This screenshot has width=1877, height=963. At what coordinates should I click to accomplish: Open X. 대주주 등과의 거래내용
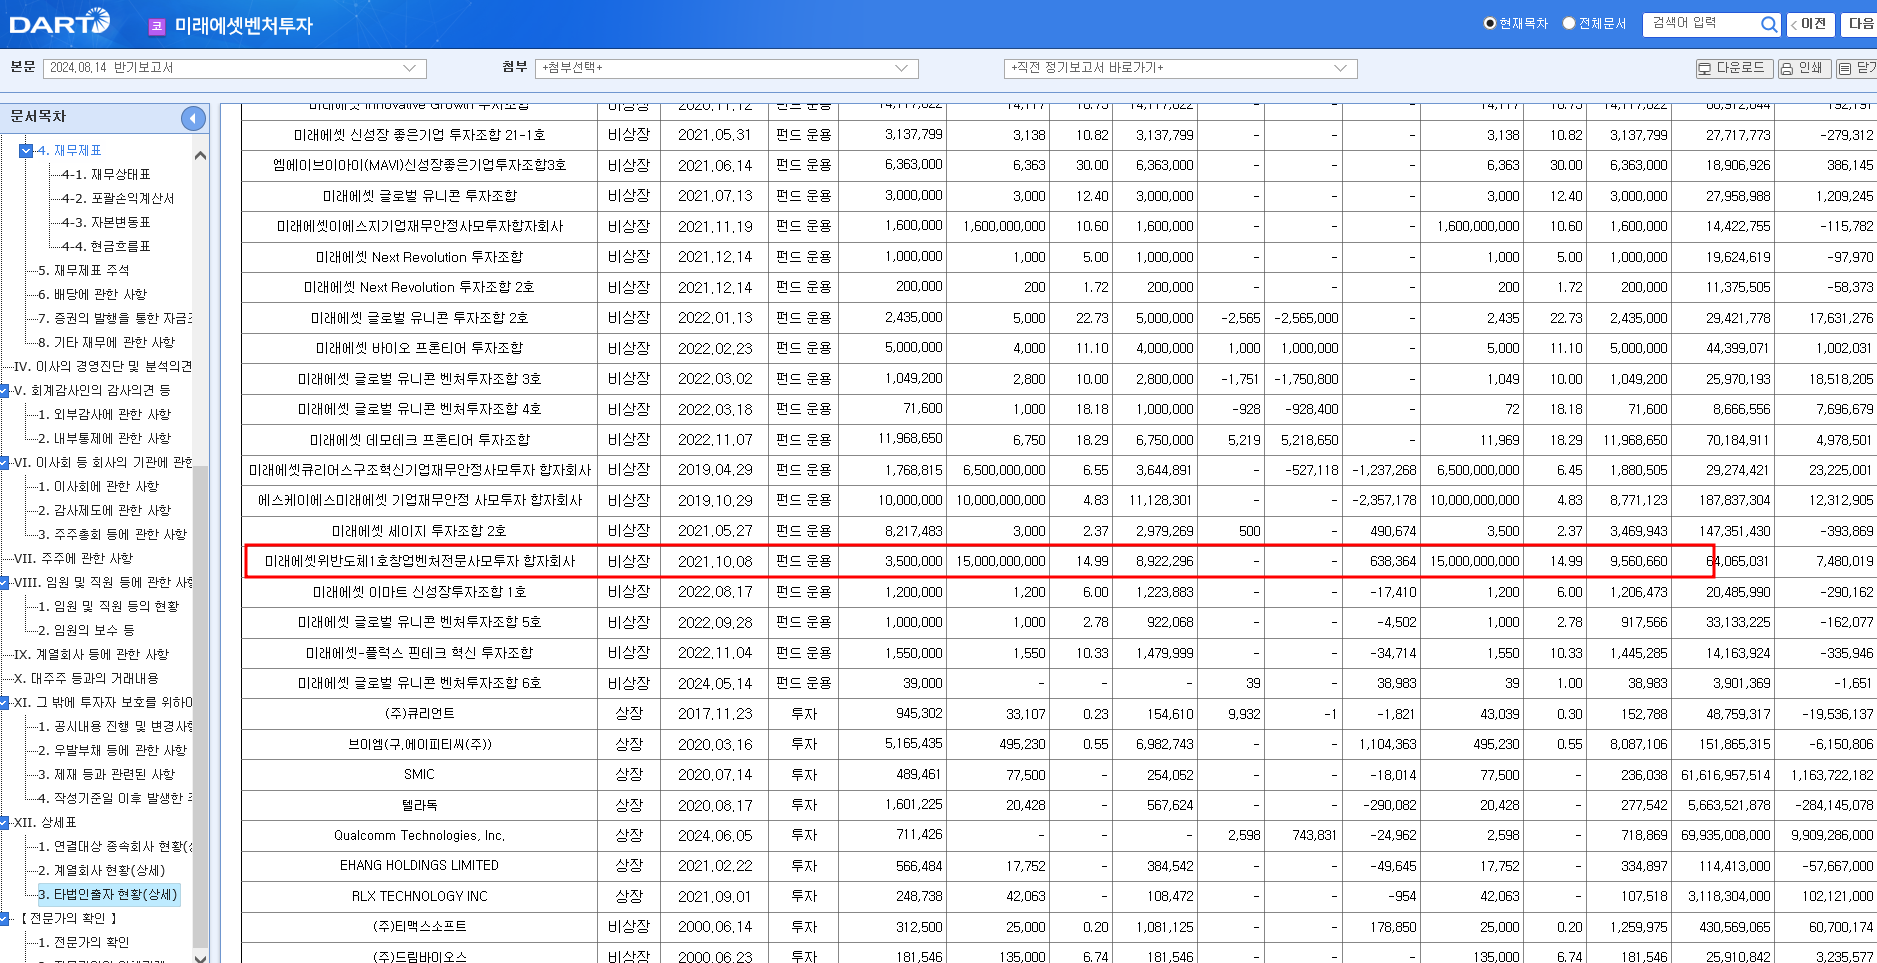[x=86, y=679]
